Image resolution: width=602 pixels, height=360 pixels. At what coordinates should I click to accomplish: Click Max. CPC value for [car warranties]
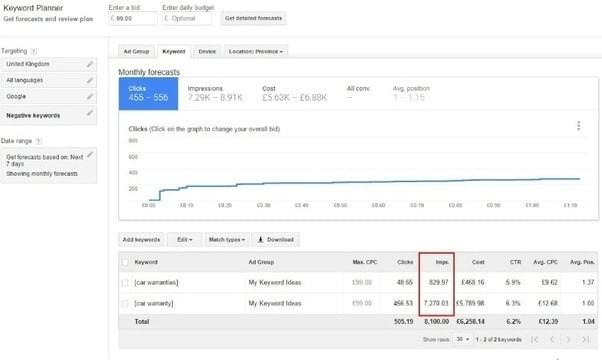tap(362, 282)
